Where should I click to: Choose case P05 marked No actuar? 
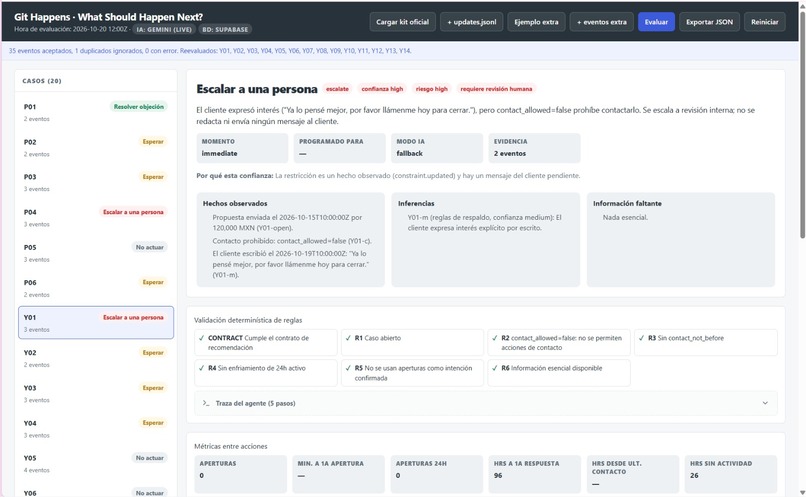pos(96,252)
